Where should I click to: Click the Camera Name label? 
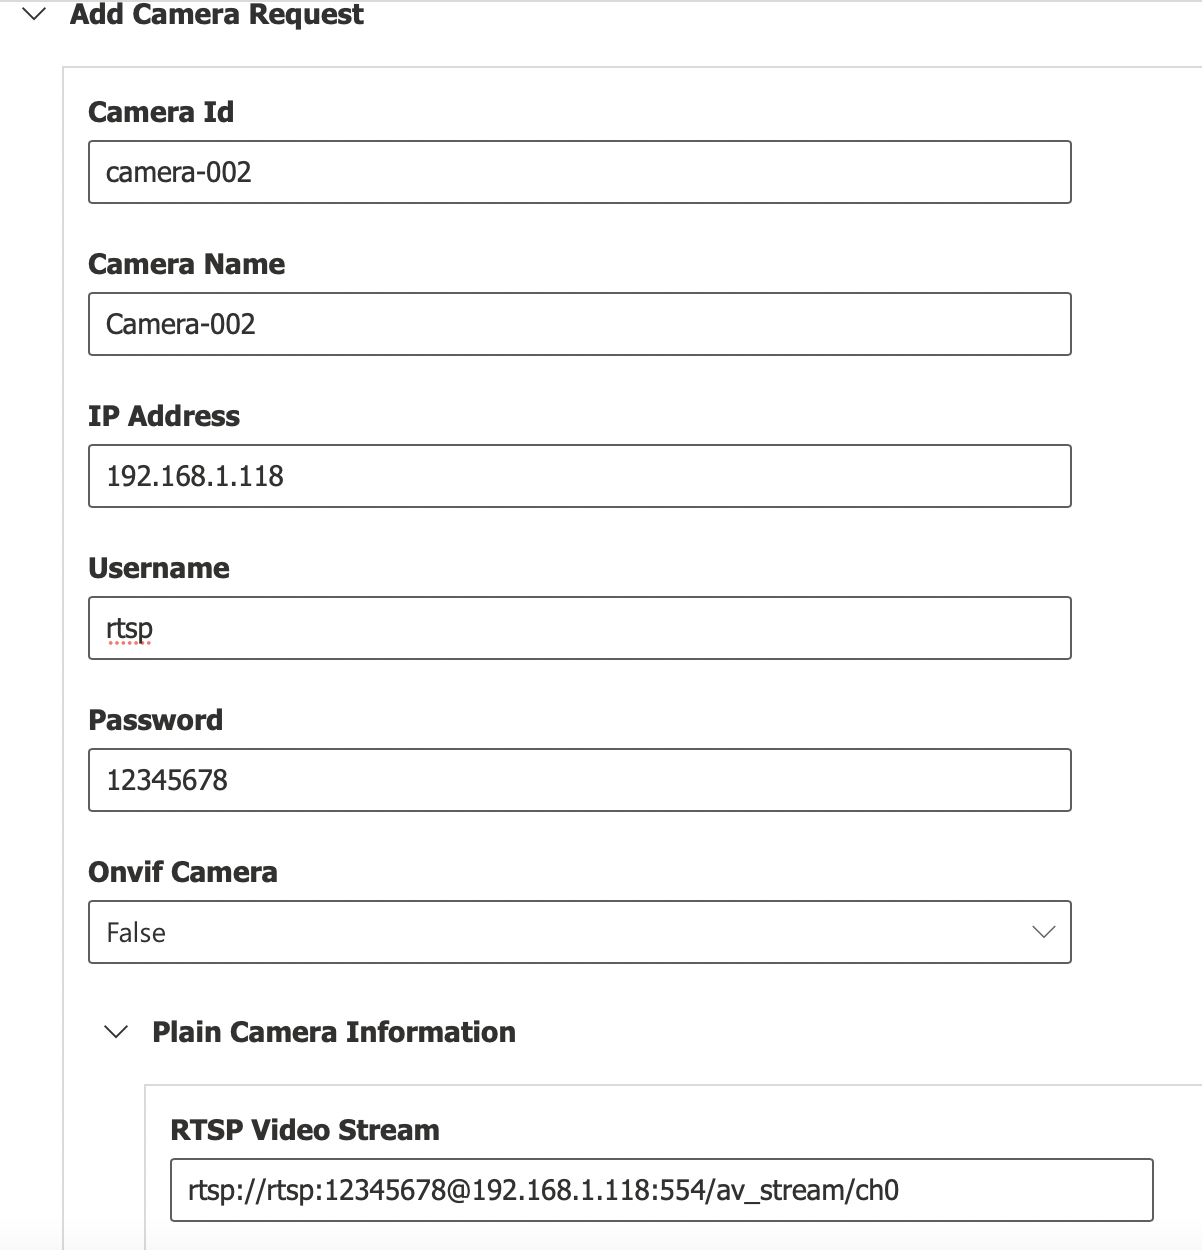pos(187,264)
